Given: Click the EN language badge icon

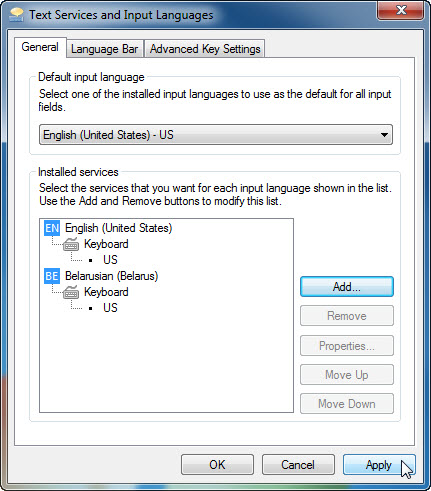Looking at the screenshot, I should pyautogui.click(x=52, y=228).
